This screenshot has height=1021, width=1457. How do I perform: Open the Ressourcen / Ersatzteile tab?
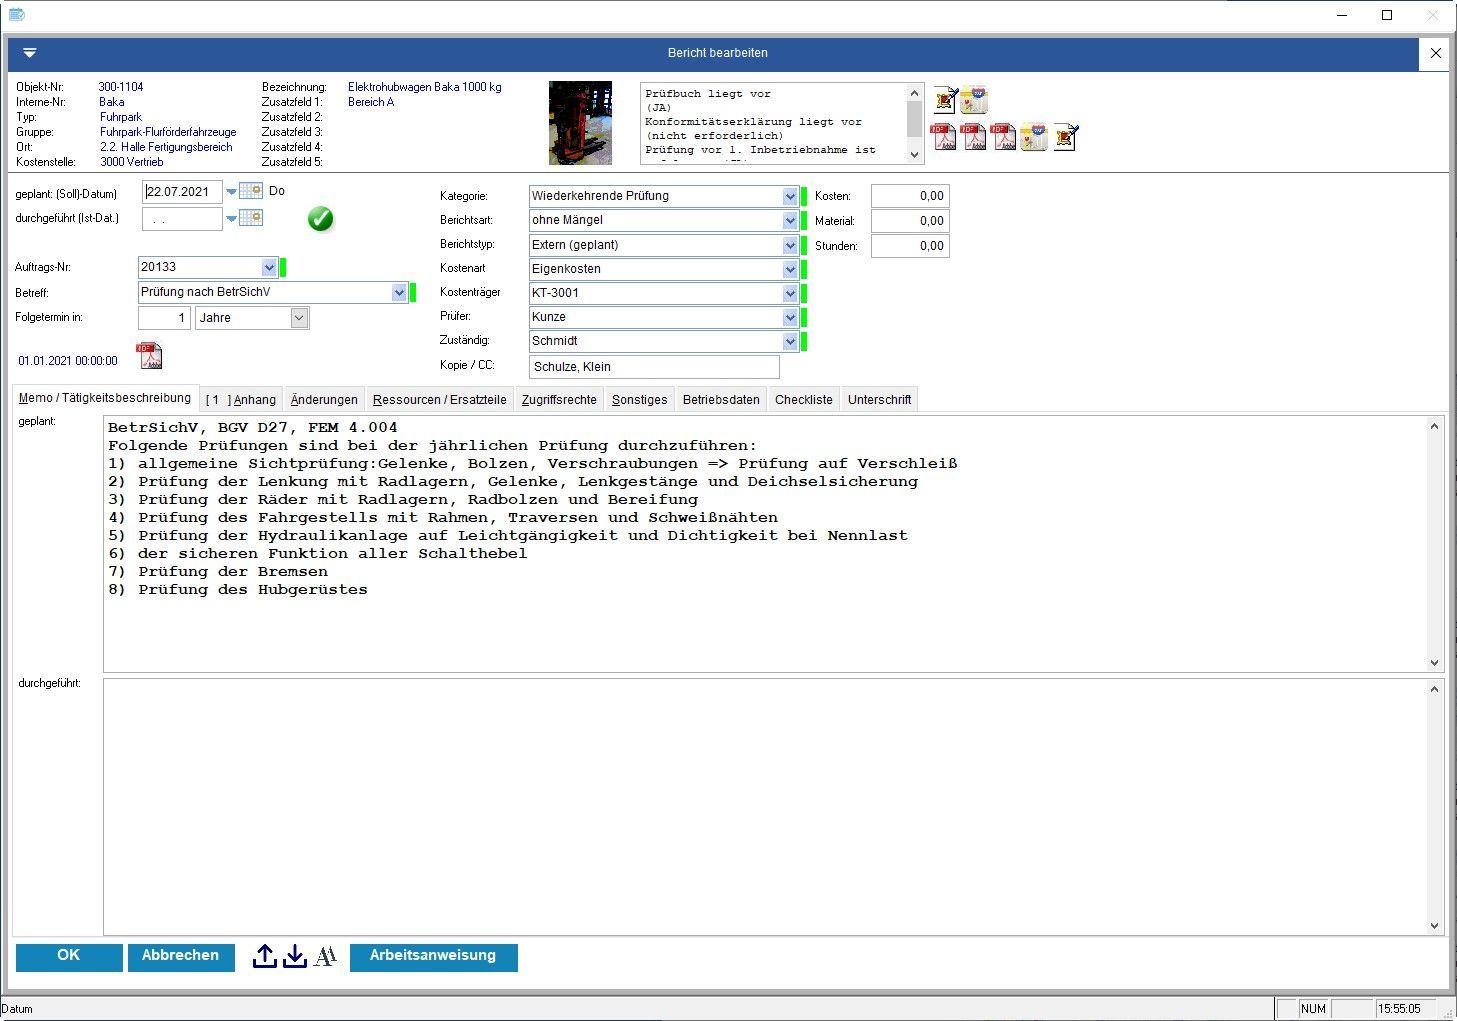[x=439, y=399]
